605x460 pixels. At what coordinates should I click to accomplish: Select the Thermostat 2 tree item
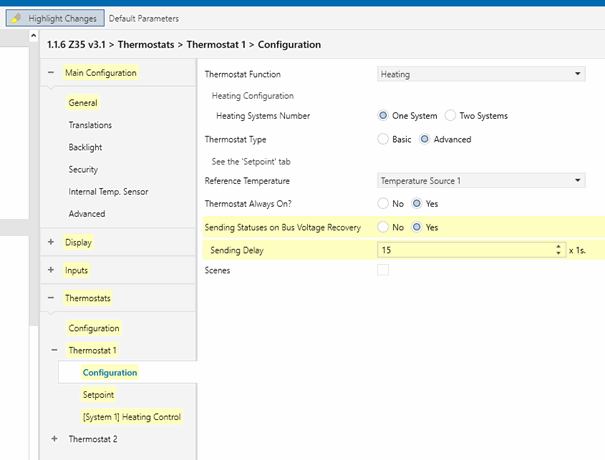click(93, 439)
